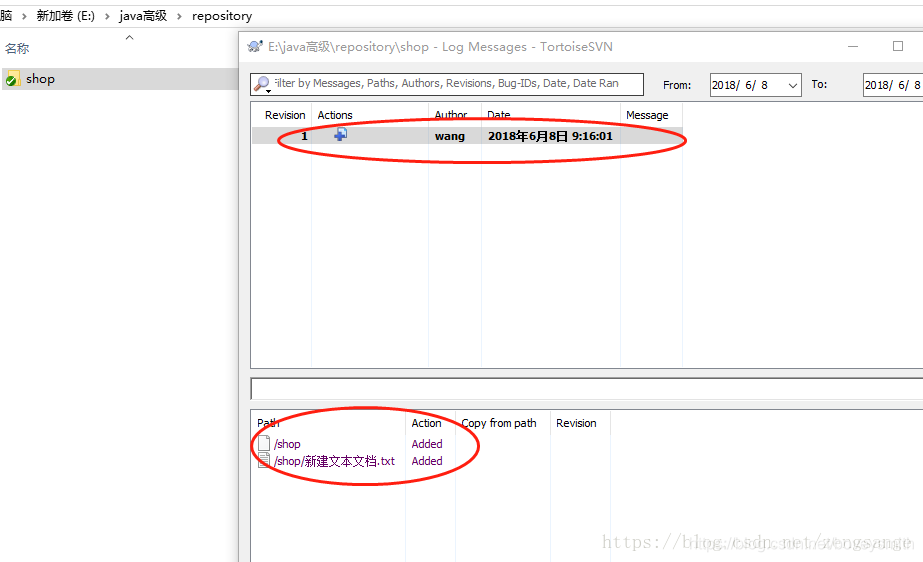
Task: Click the filter by messages input box
Action: tap(447, 84)
